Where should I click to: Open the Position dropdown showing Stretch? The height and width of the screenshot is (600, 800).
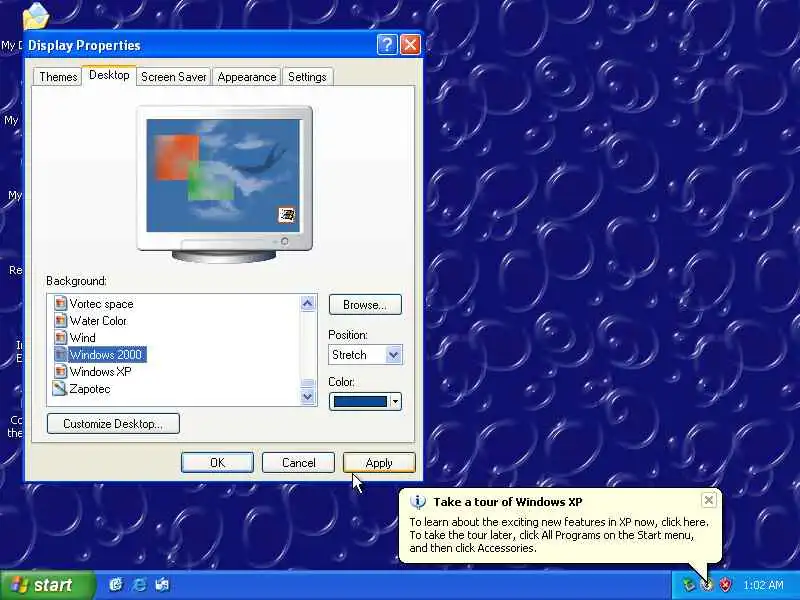point(365,355)
